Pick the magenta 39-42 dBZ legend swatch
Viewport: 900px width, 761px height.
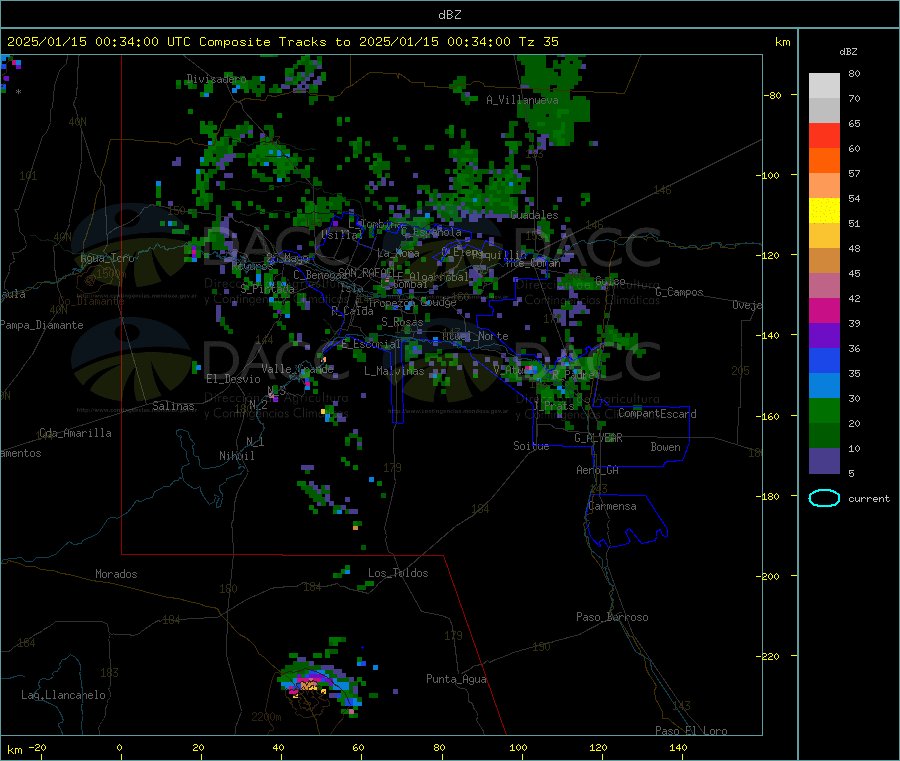[x=824, y=310]
